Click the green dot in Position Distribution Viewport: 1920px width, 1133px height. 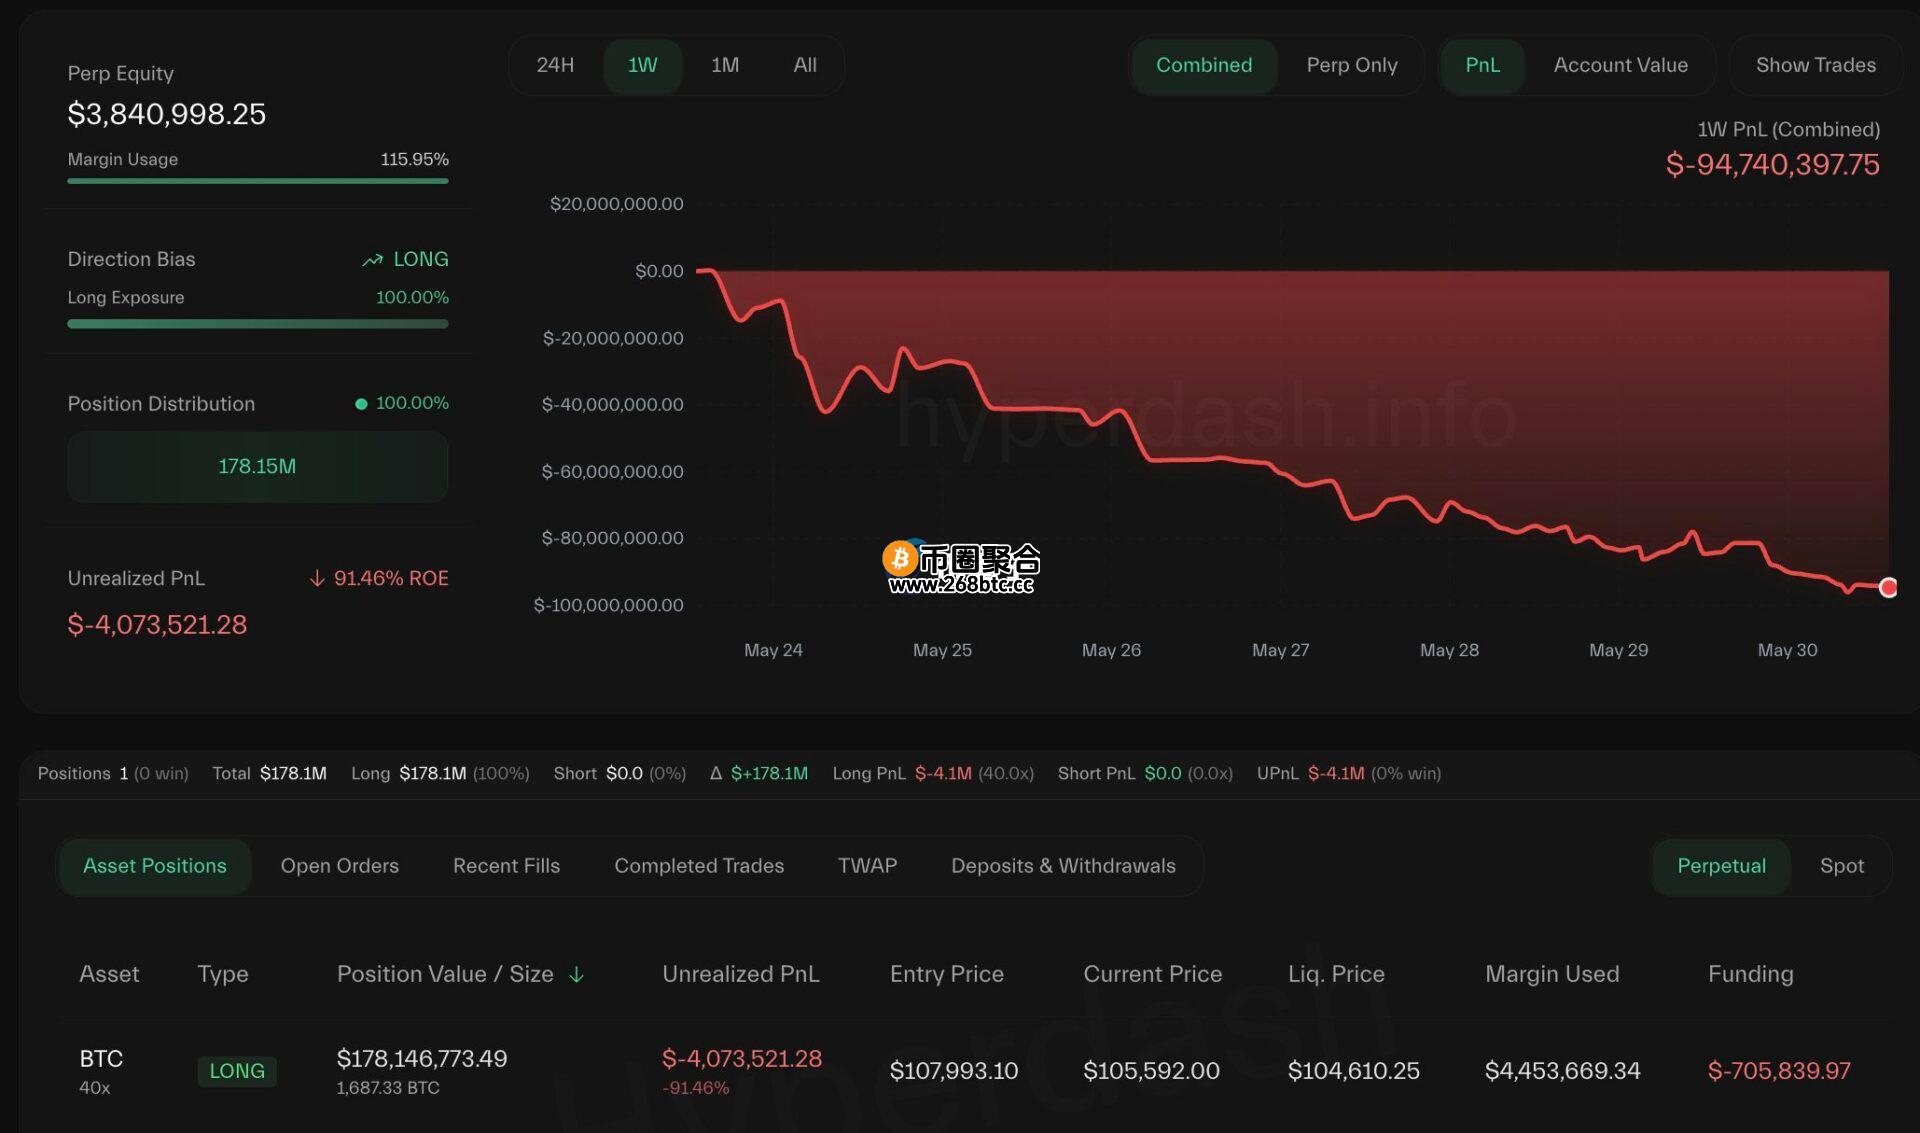click(x=361, y=404)
